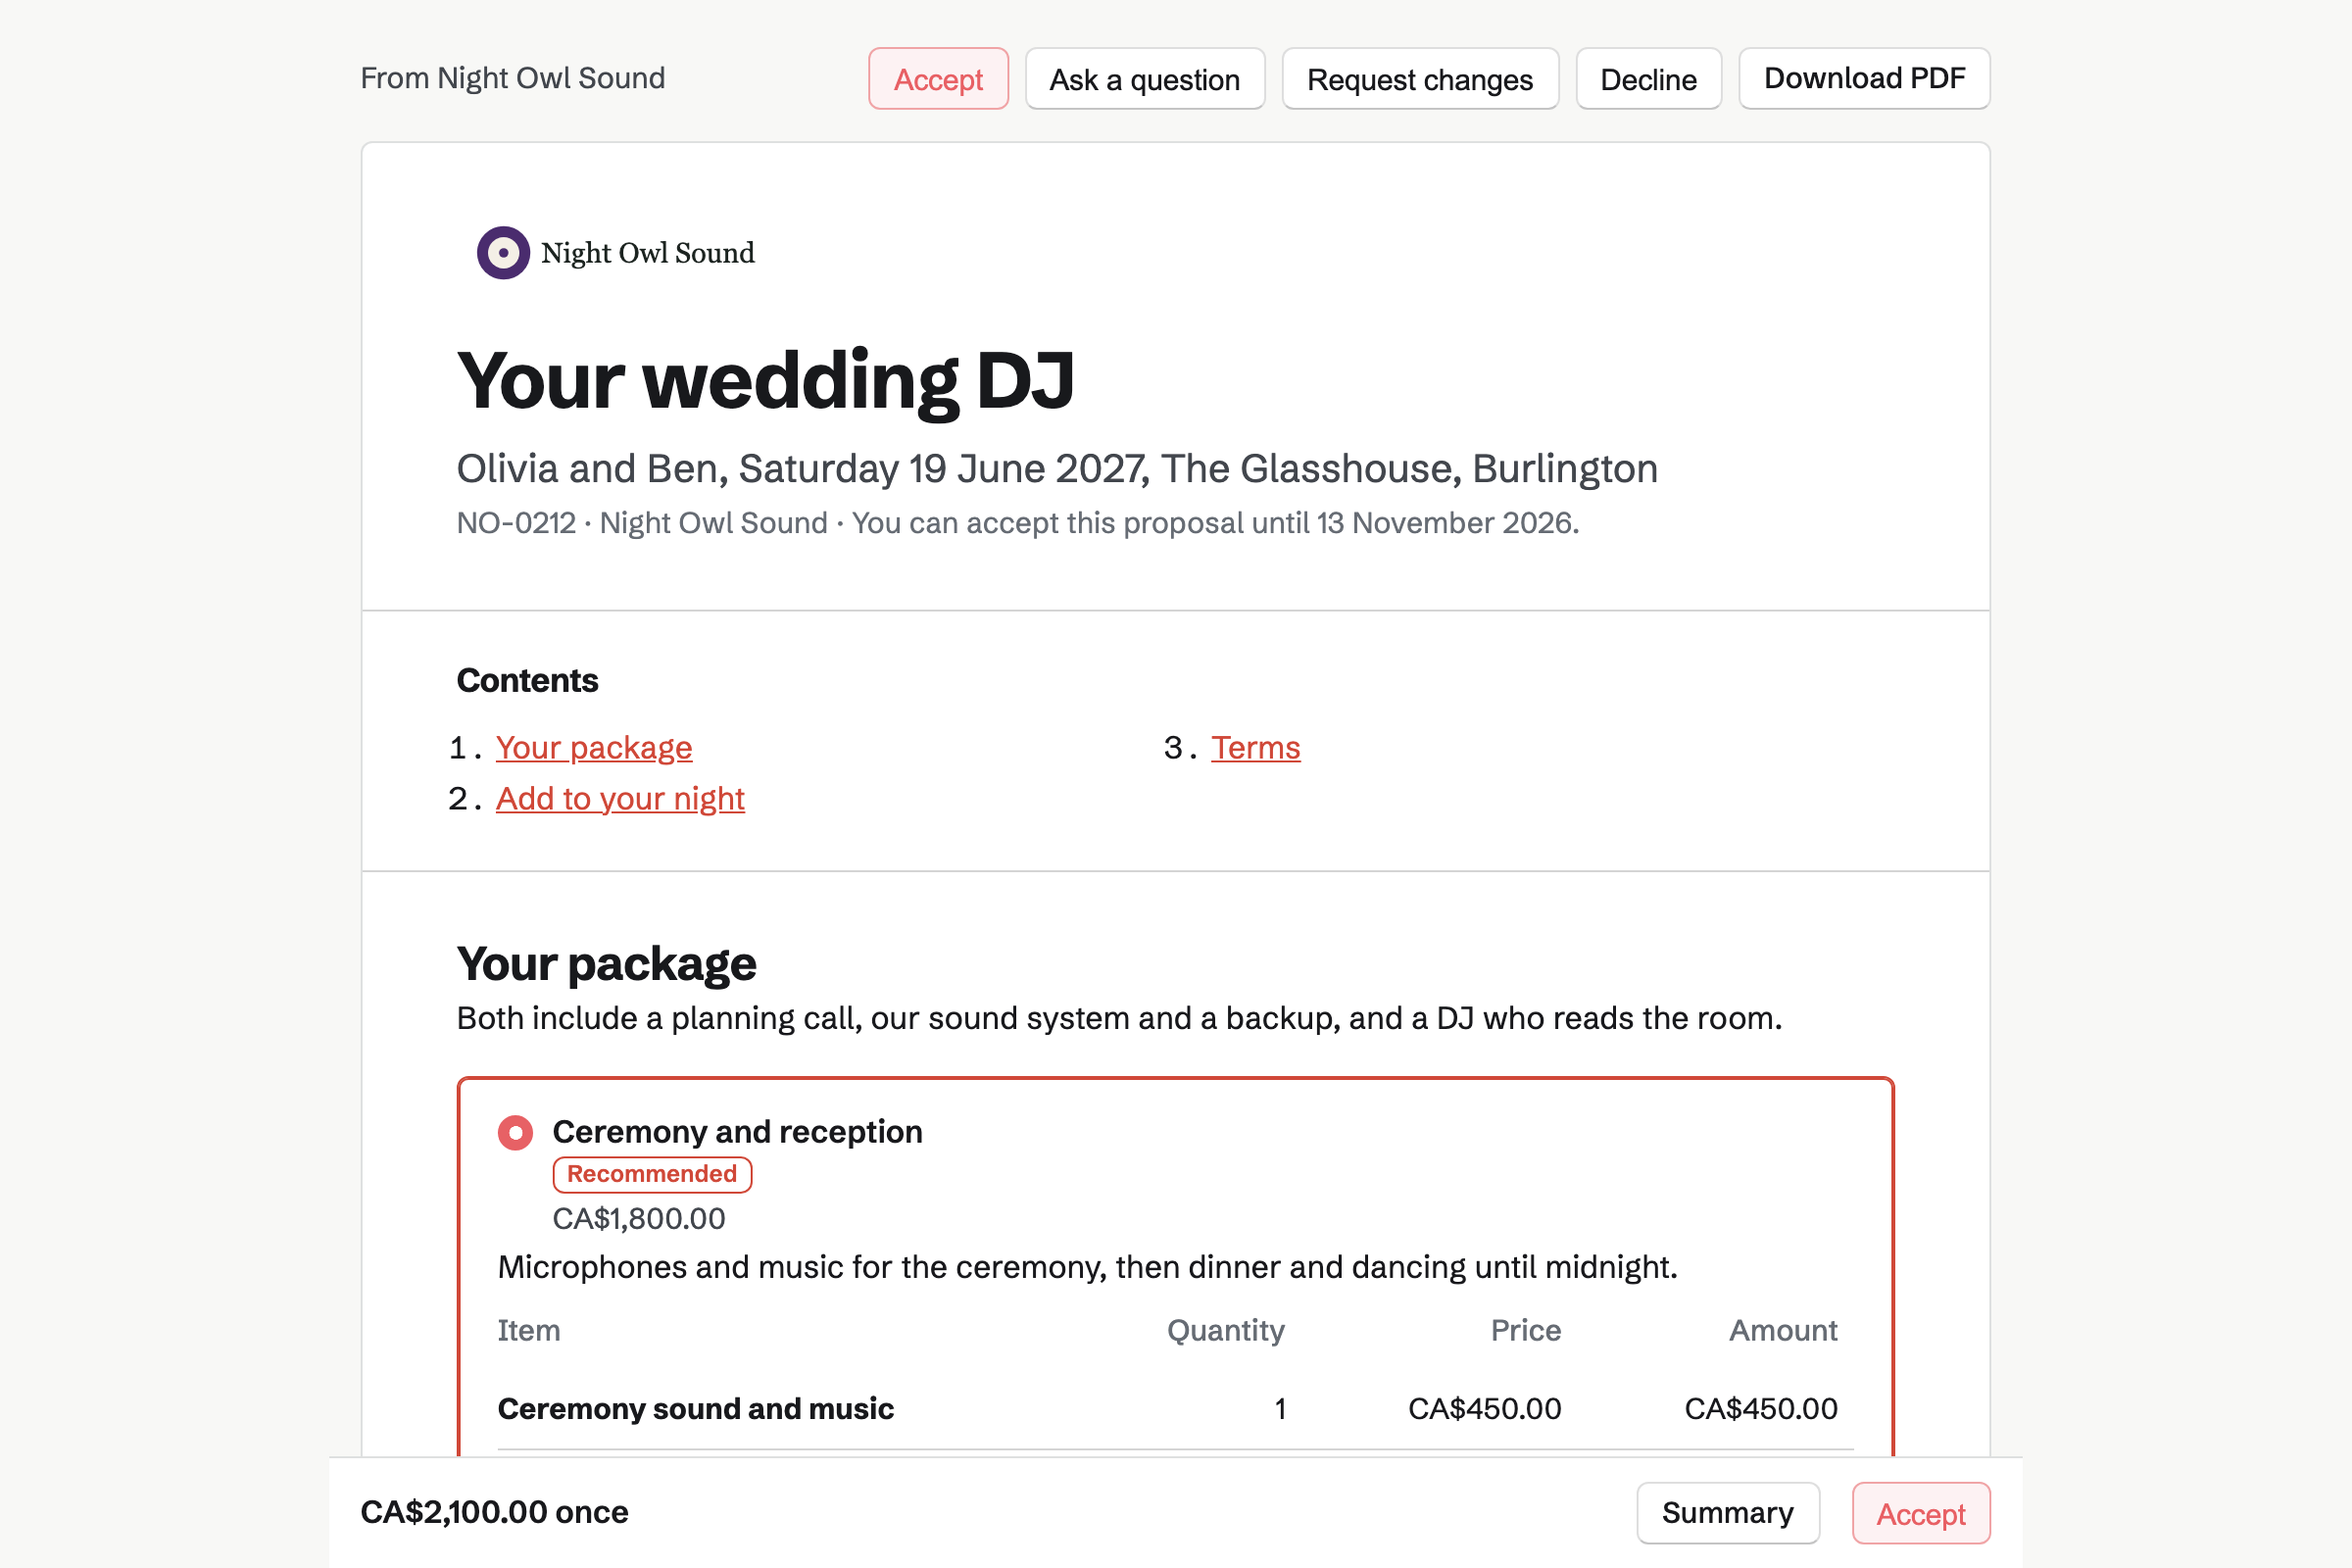Click Request changes
The width and height of the screenshot is (2352, 1568).
1420,79
